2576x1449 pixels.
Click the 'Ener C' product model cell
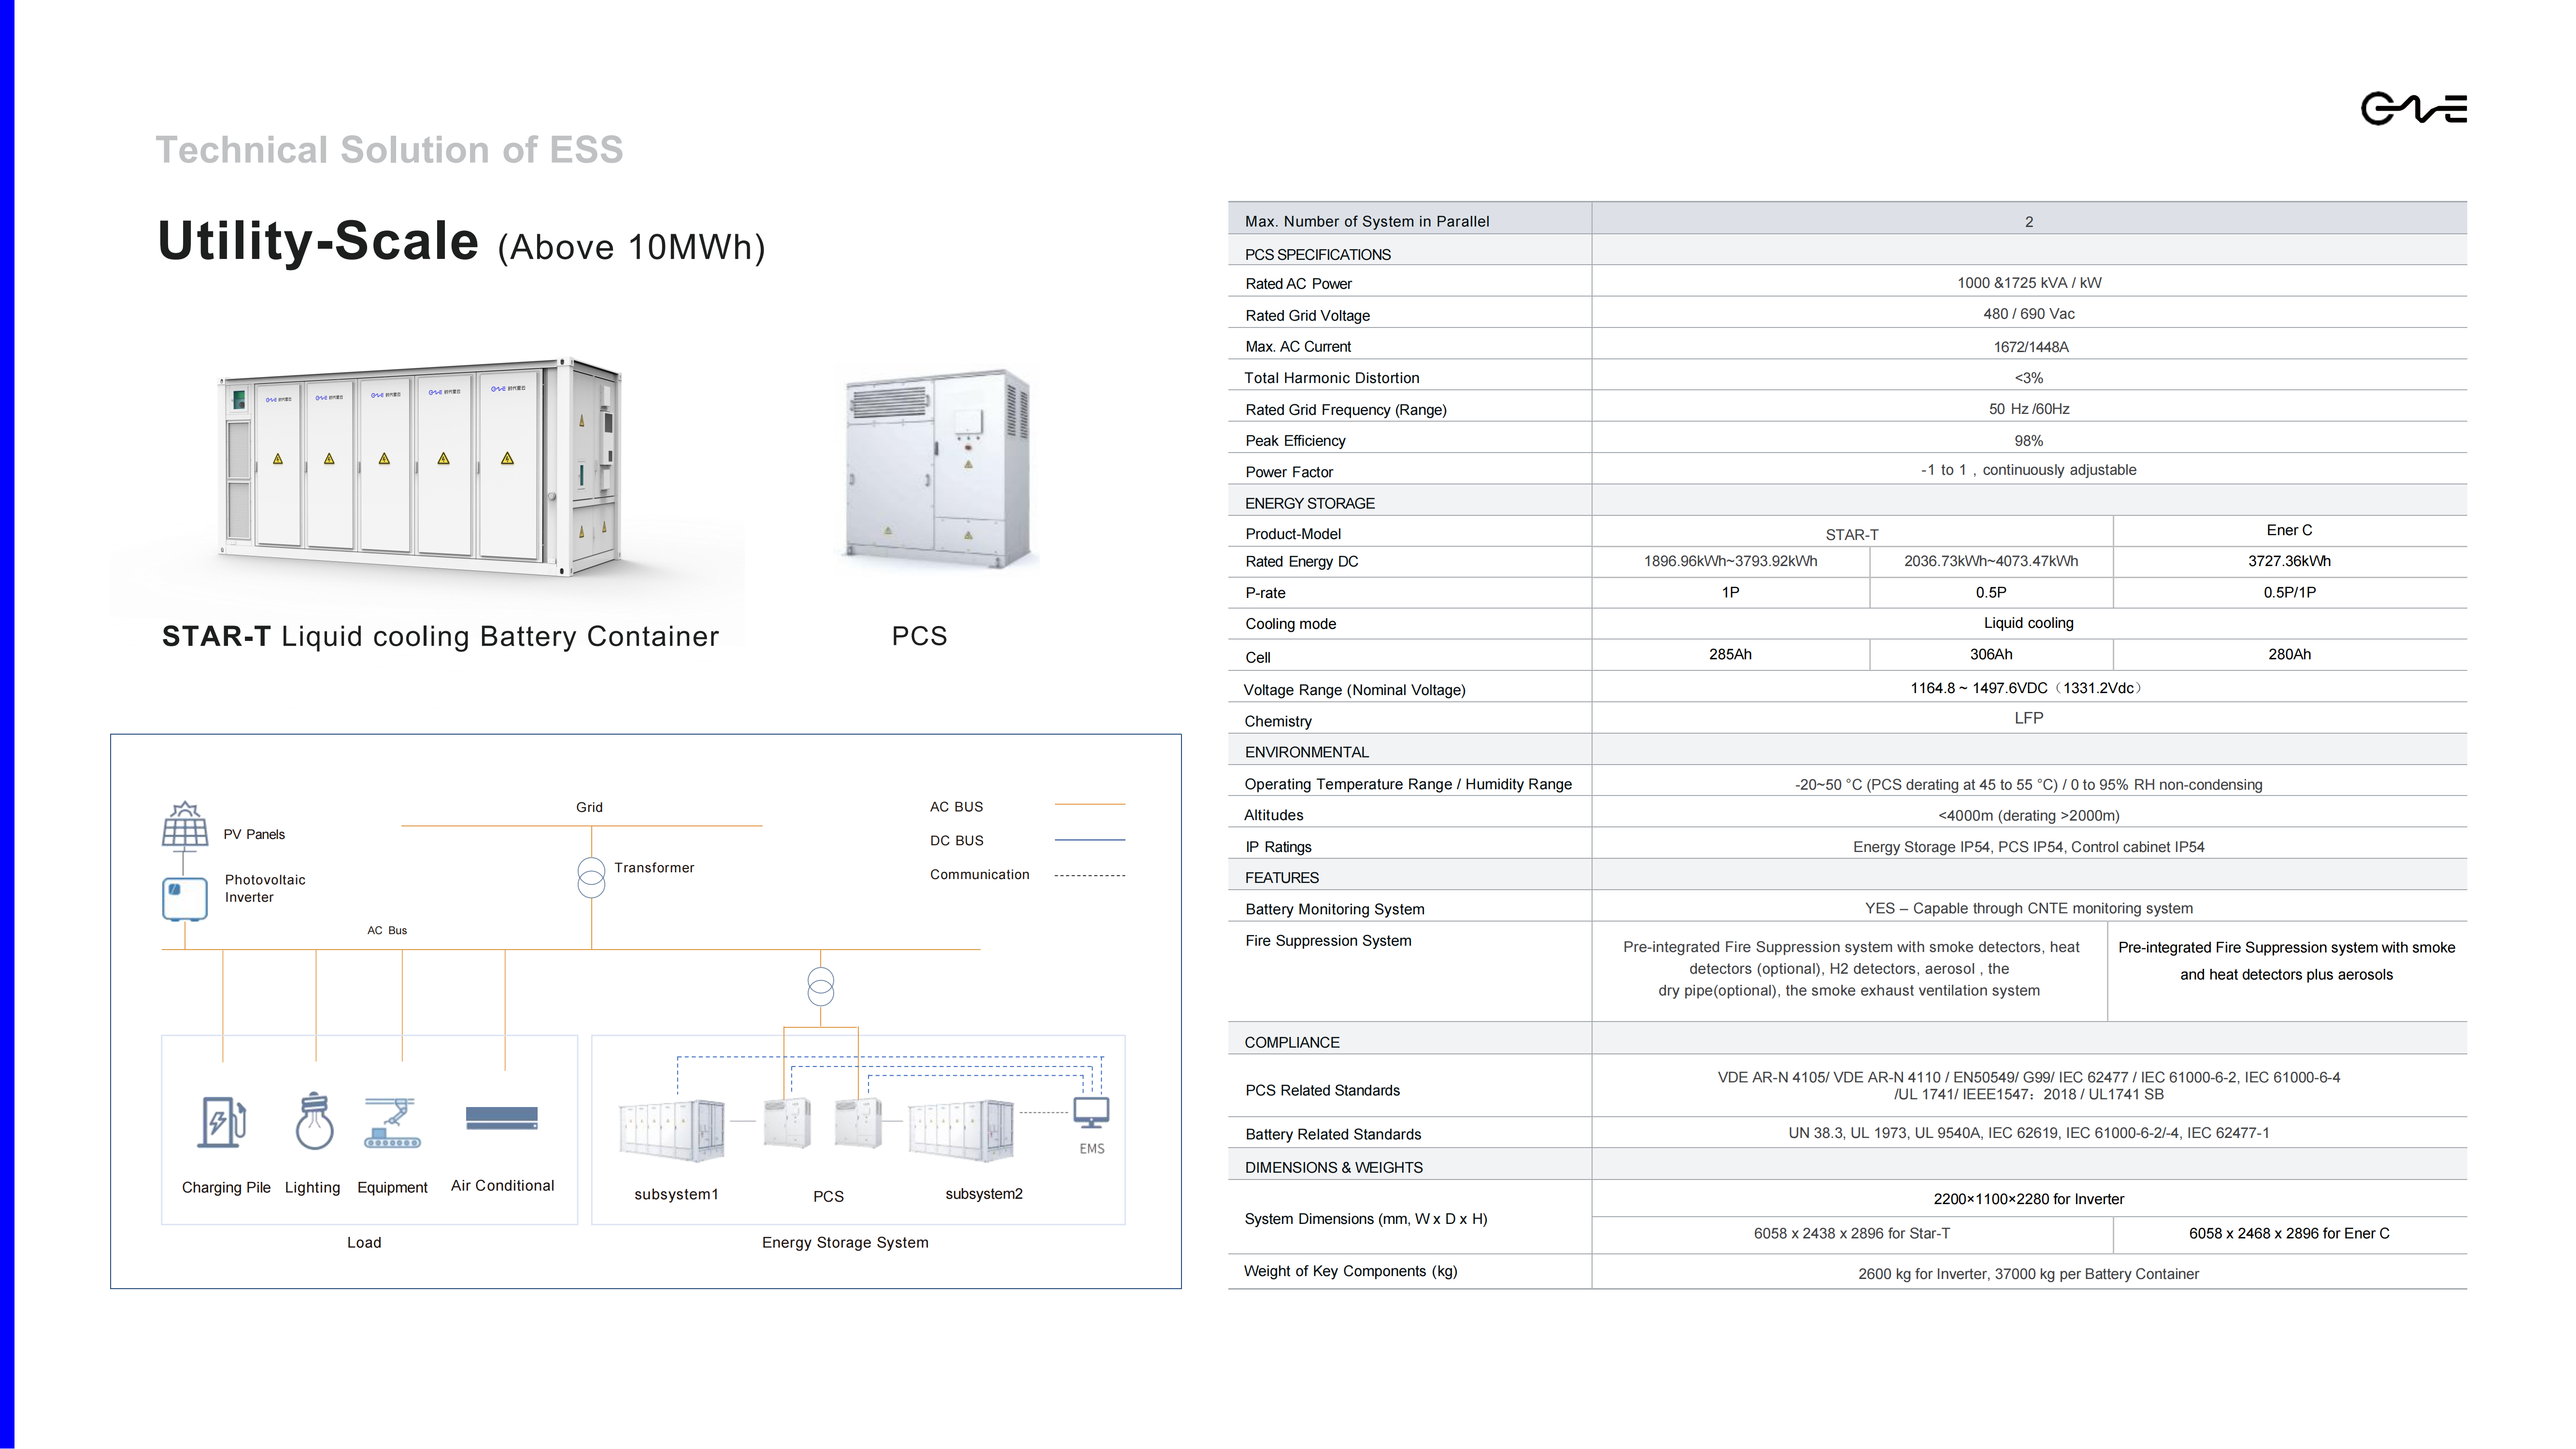click(2289, 530)
